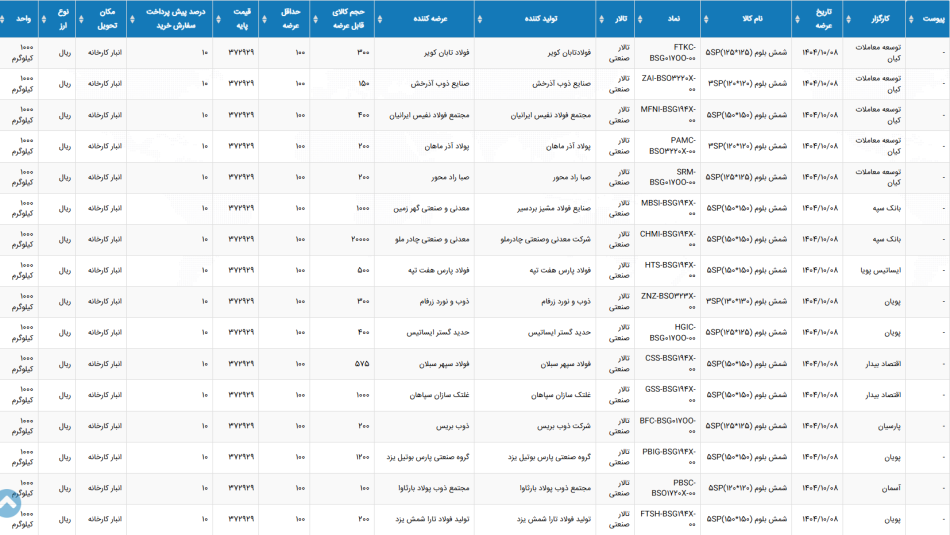950x535 pixels.
Task: Click broker cell پارسیان
Action: pos(889,426)
